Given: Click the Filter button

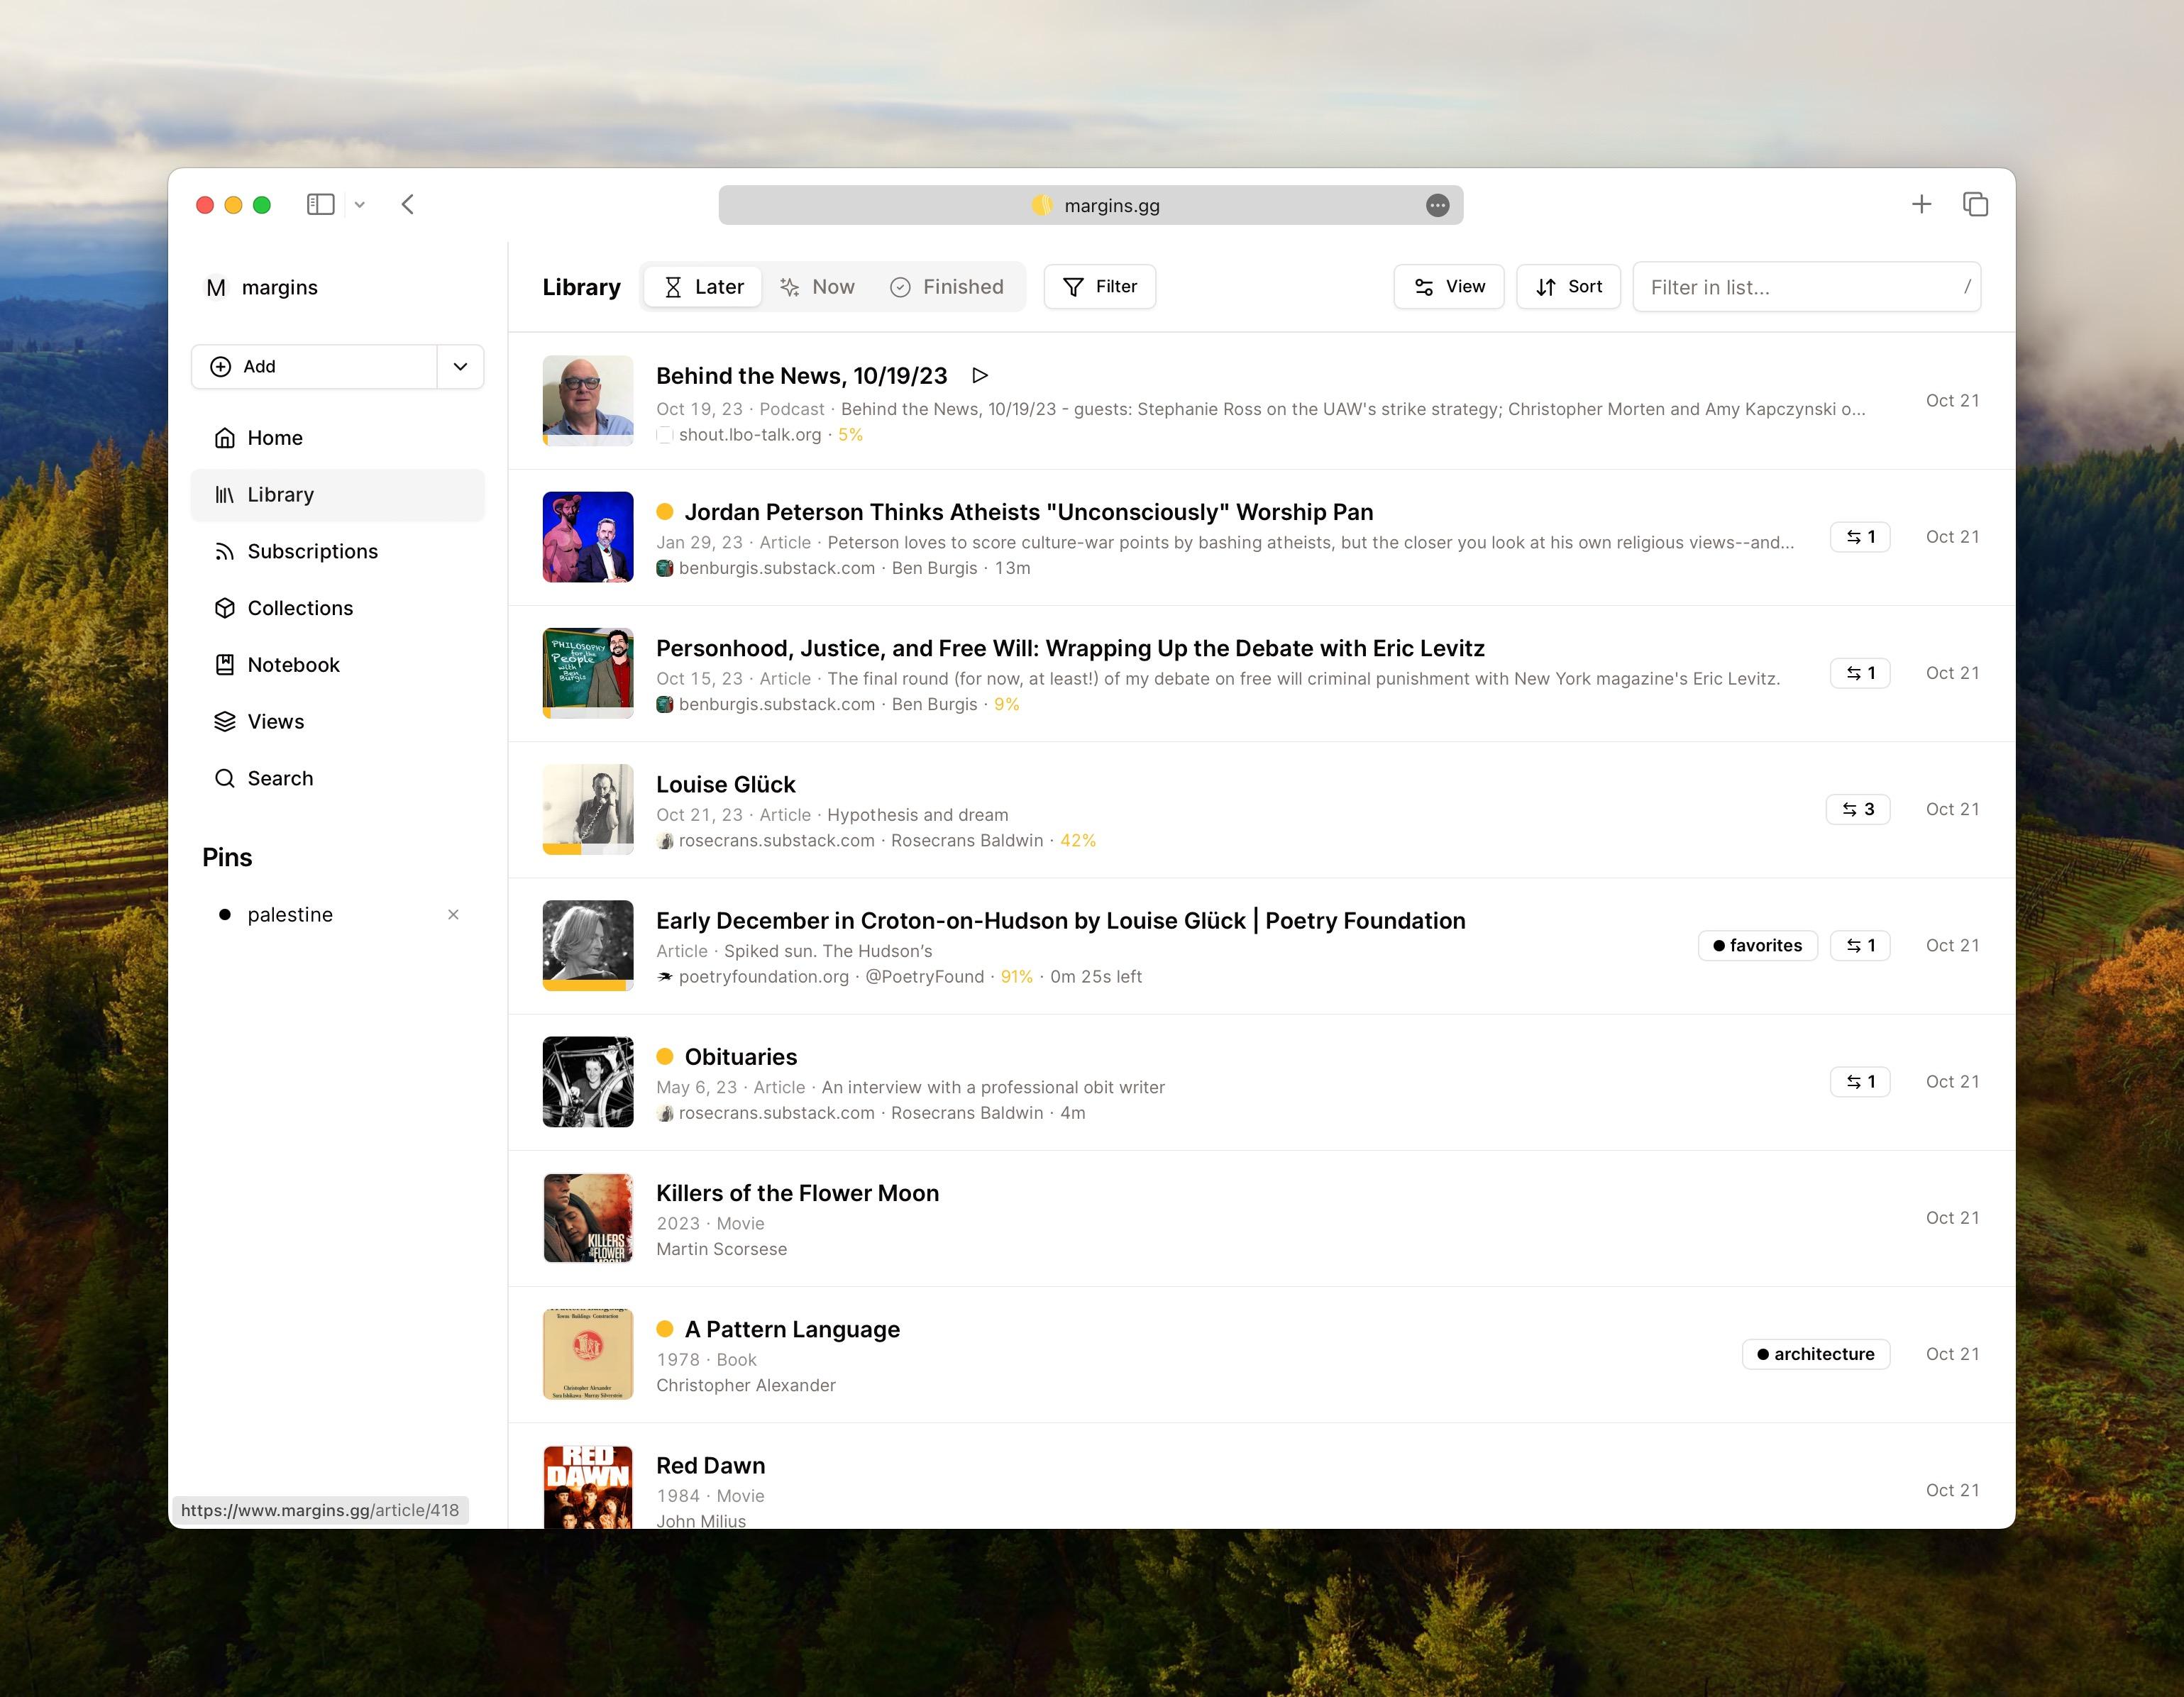Looking at the screenshot, I should [1100, 287].
